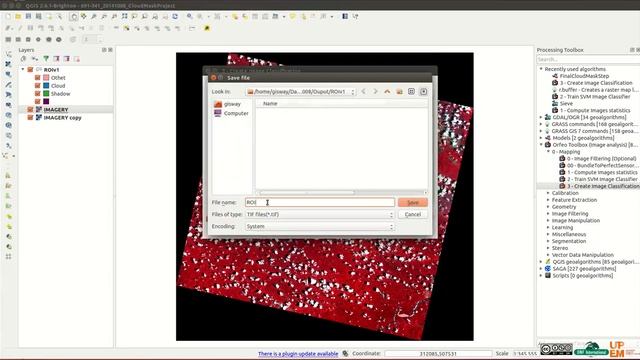Create new folder in Save file dialog
Image resolution: width=640 pixels, height=360 pixels.
coord(399,91)
